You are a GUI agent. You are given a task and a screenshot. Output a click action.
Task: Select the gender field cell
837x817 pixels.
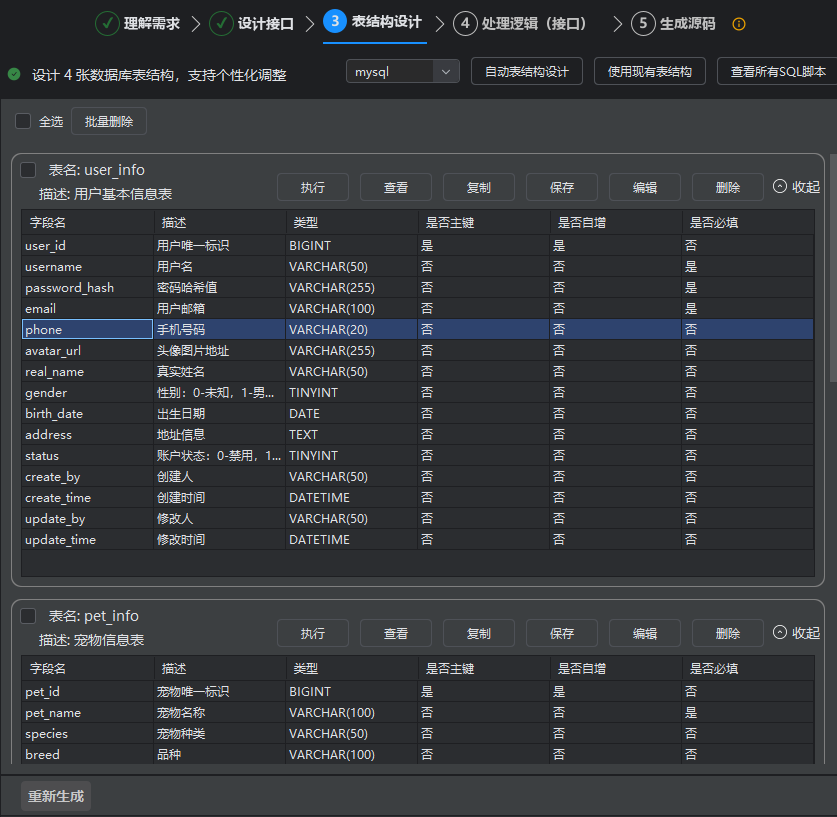pyautogui.click(x=88, y=392)
